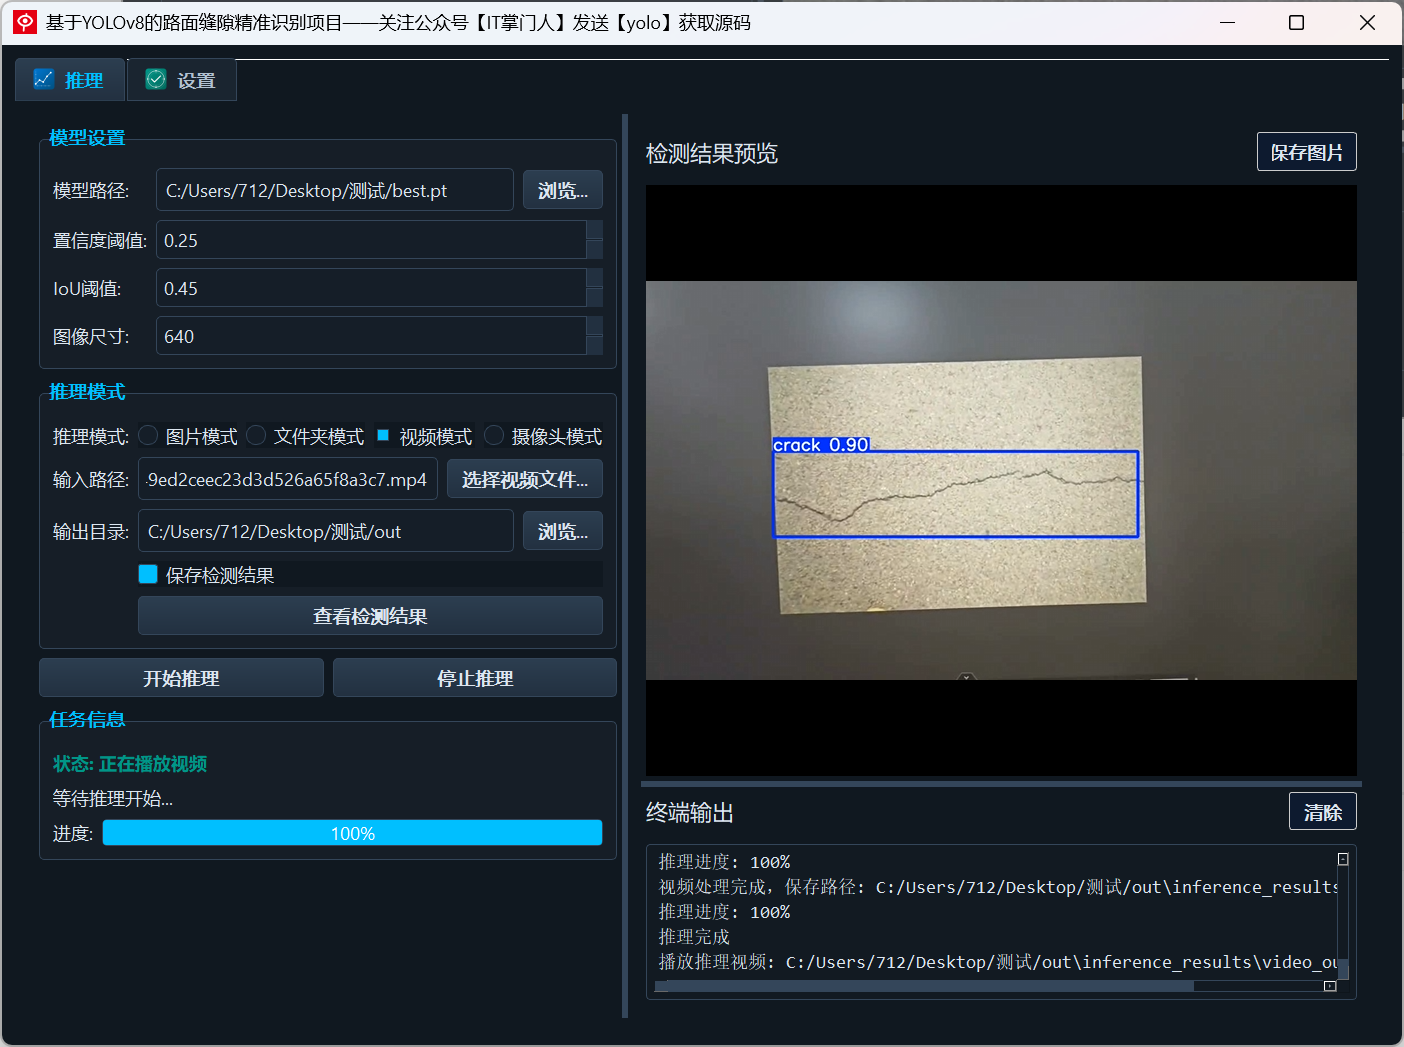Clear terminal output with 清除 button
1404x1047 pixels.
coord(1322,812)
